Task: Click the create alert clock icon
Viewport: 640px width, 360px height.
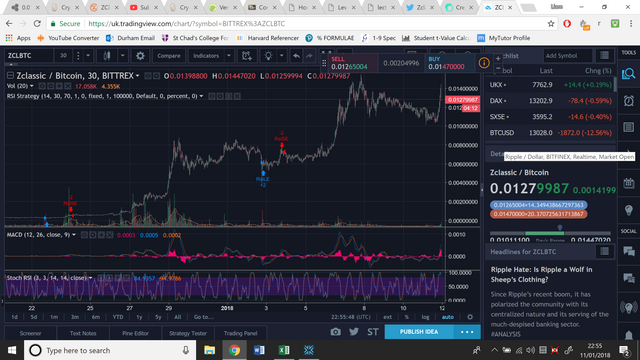Action: 247,56
